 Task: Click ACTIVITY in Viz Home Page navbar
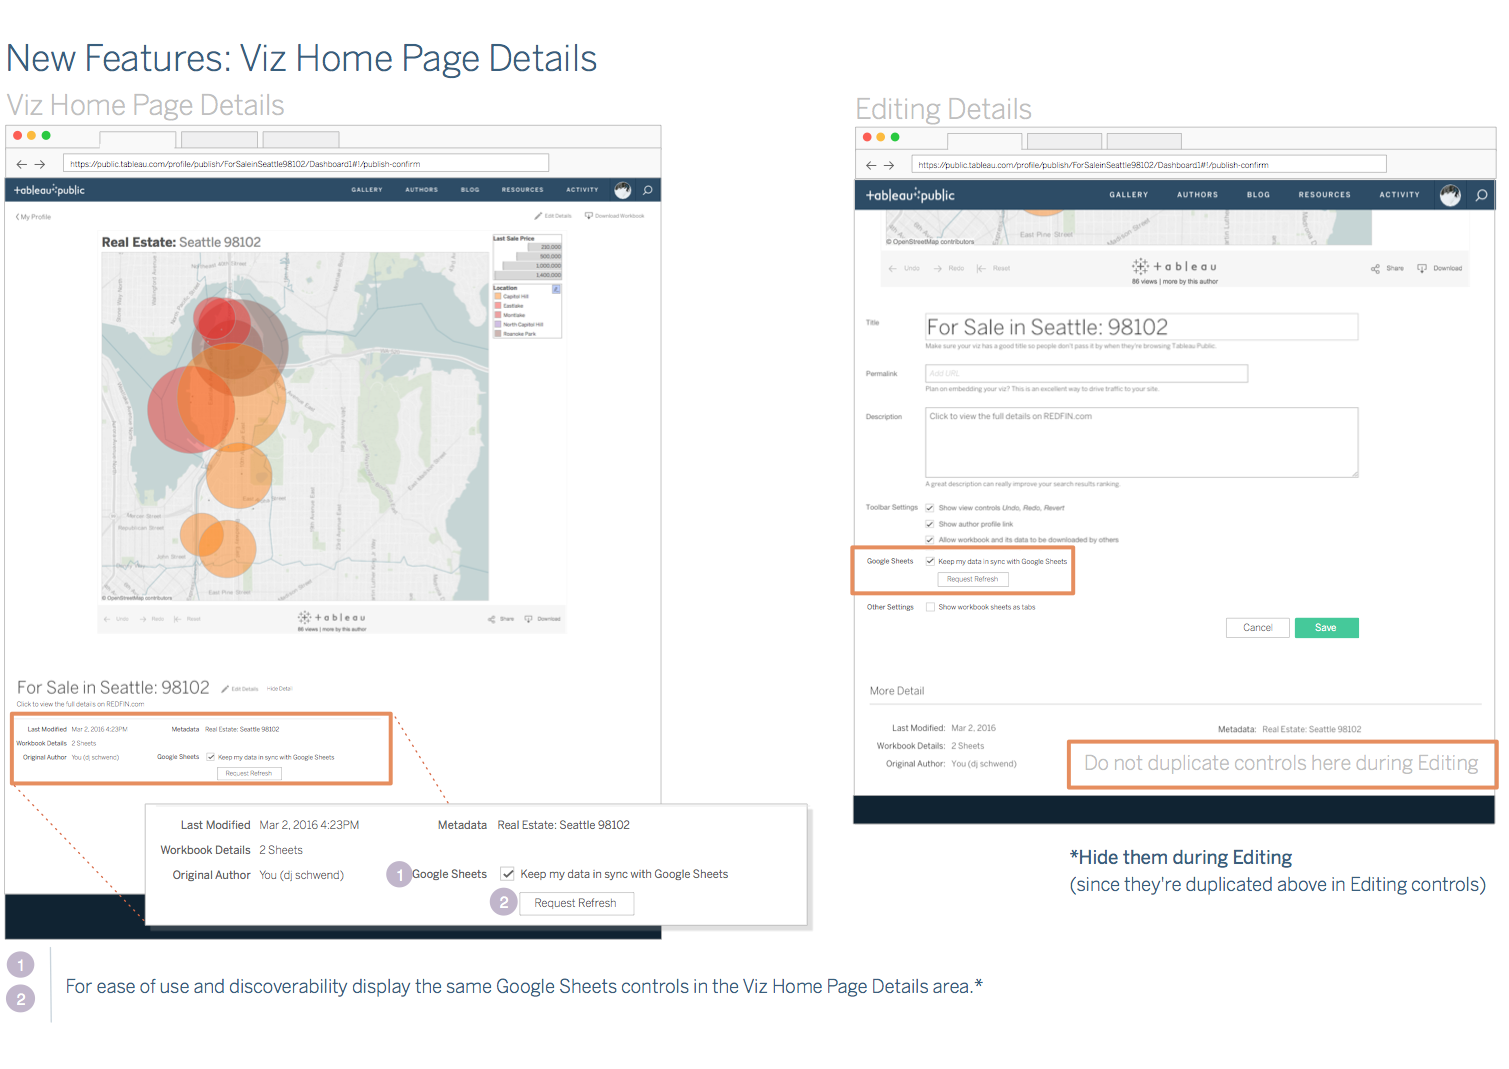[x=582, y=190]
